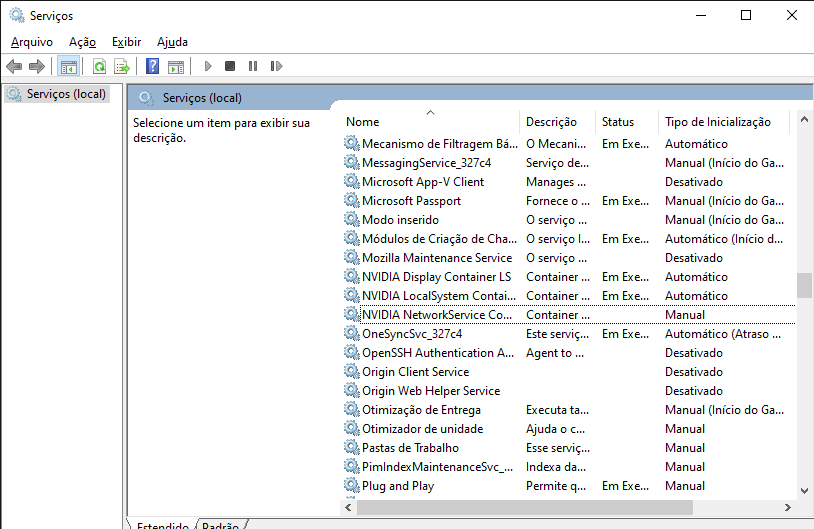Toggle the show/hide action pane button

tap(176, 66)
